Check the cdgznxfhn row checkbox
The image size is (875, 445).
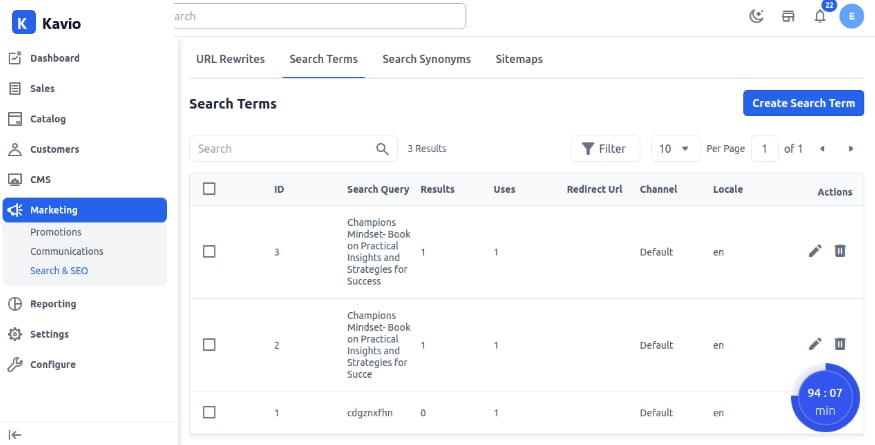pyautogui.click(x=209, y=412)
